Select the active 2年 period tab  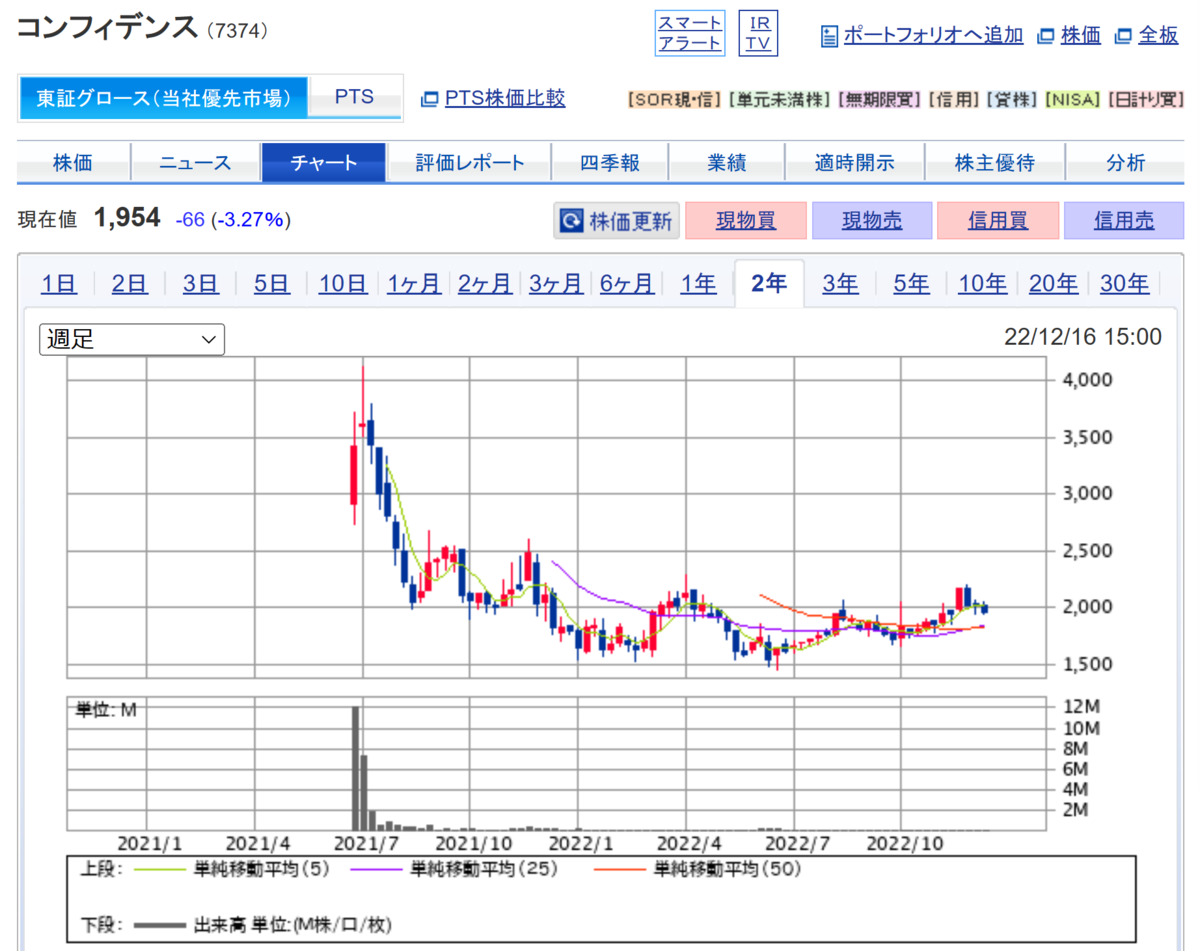(769, 284)
